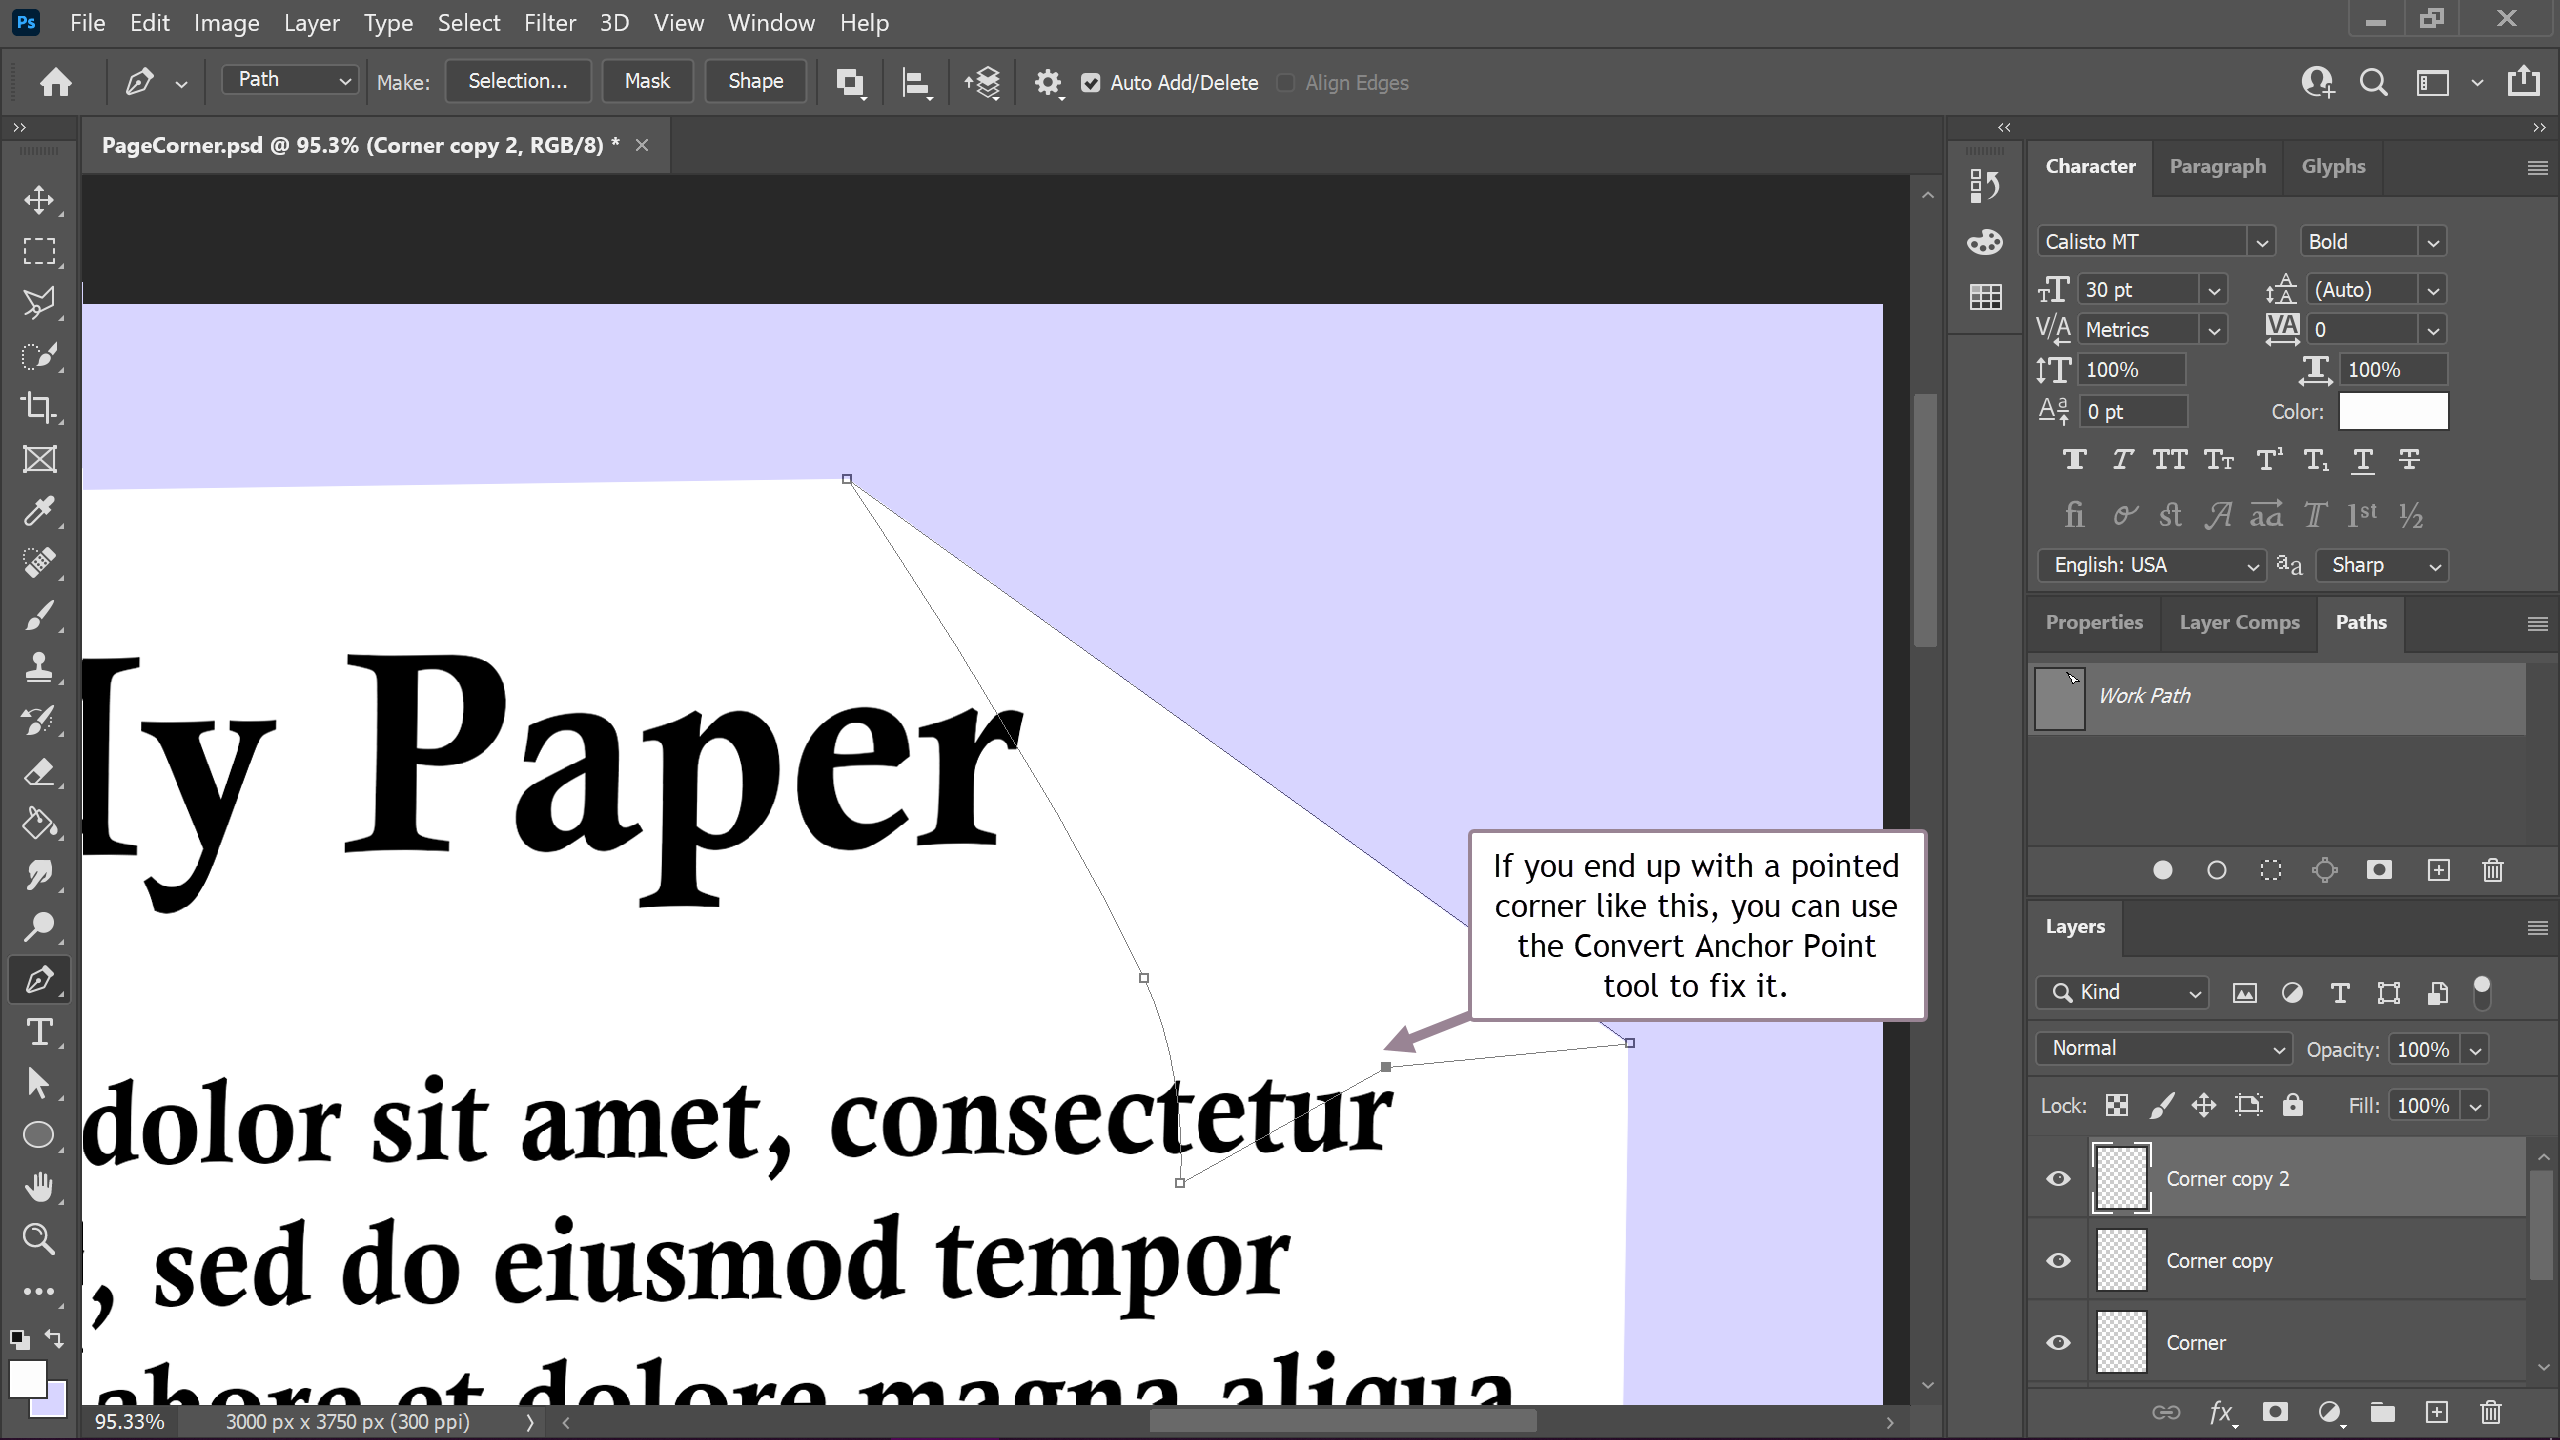Open the Filter menu
2560x1440 pixels.
[x=549, y=22]
